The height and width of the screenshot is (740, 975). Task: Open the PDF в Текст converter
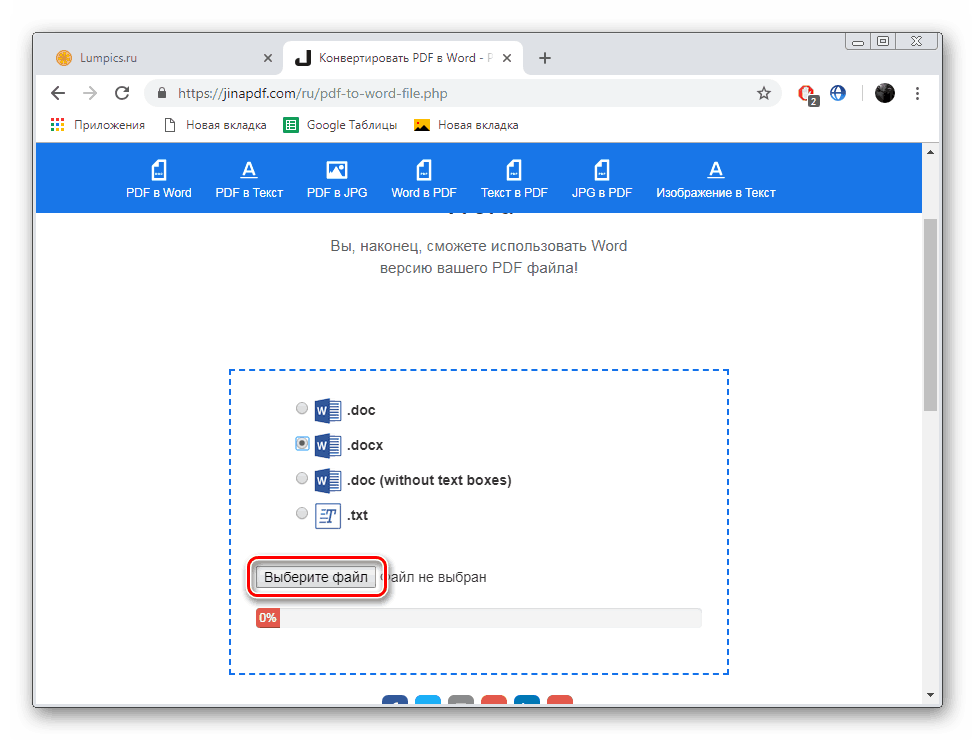249,180
